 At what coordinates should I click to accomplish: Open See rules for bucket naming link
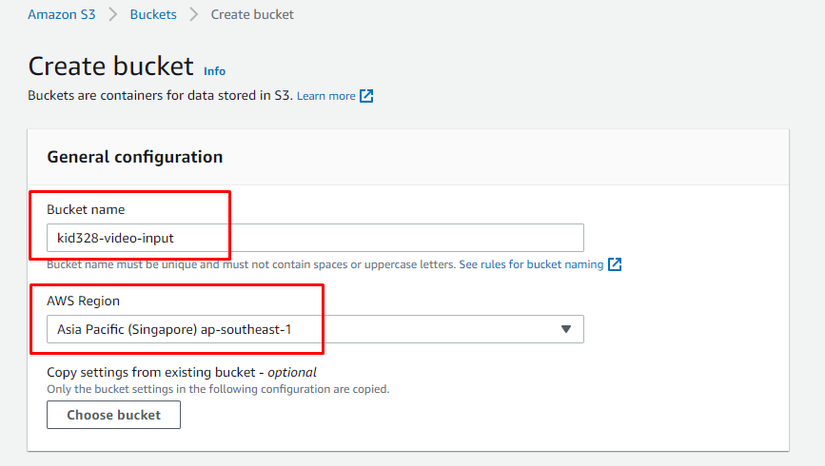531,265
